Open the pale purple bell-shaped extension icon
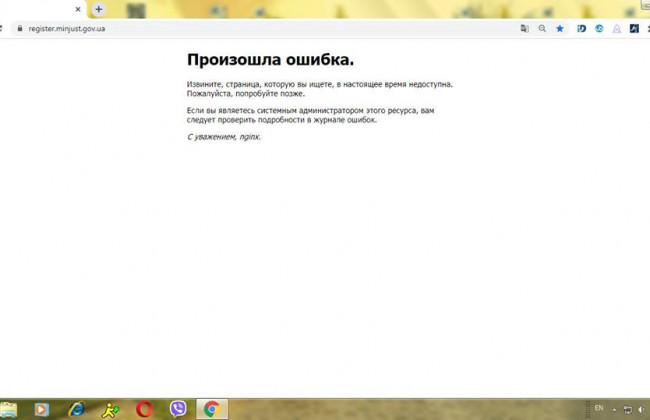The width and height of the screenshot is (650, 420). (617, 29)
